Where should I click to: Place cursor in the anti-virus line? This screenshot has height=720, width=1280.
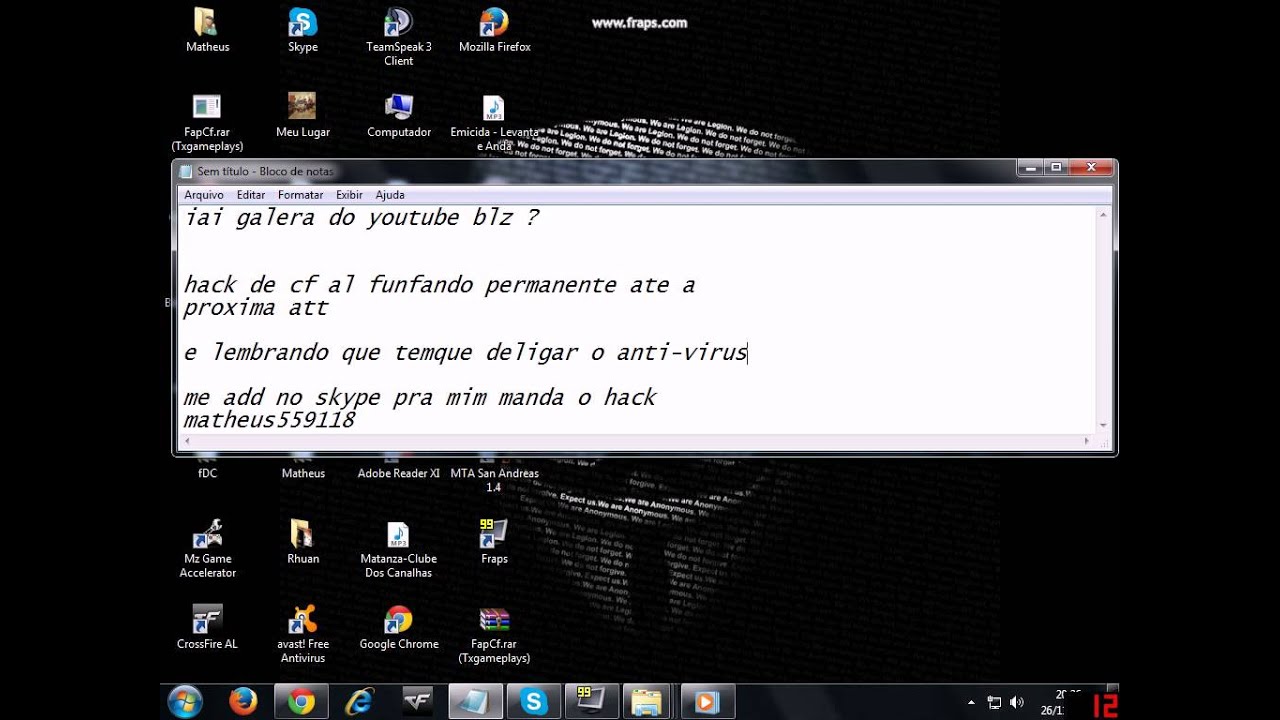coord(465,352)
